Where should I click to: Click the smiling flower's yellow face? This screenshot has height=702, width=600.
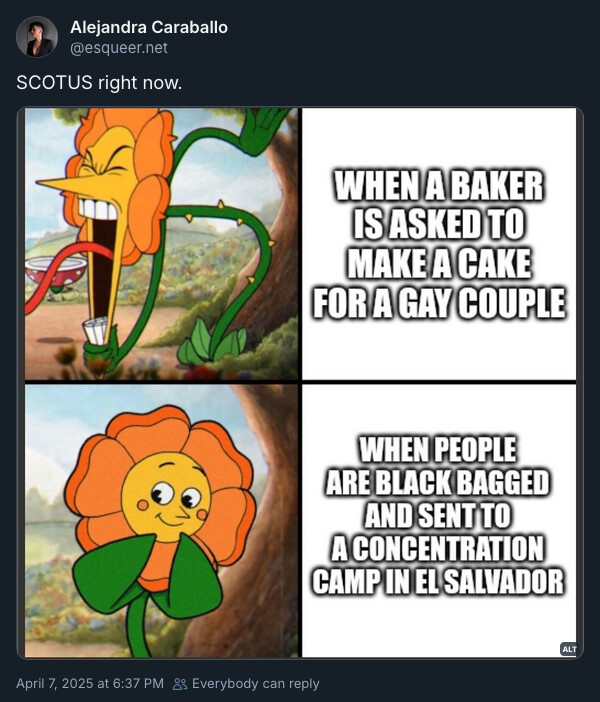point(166,496)
